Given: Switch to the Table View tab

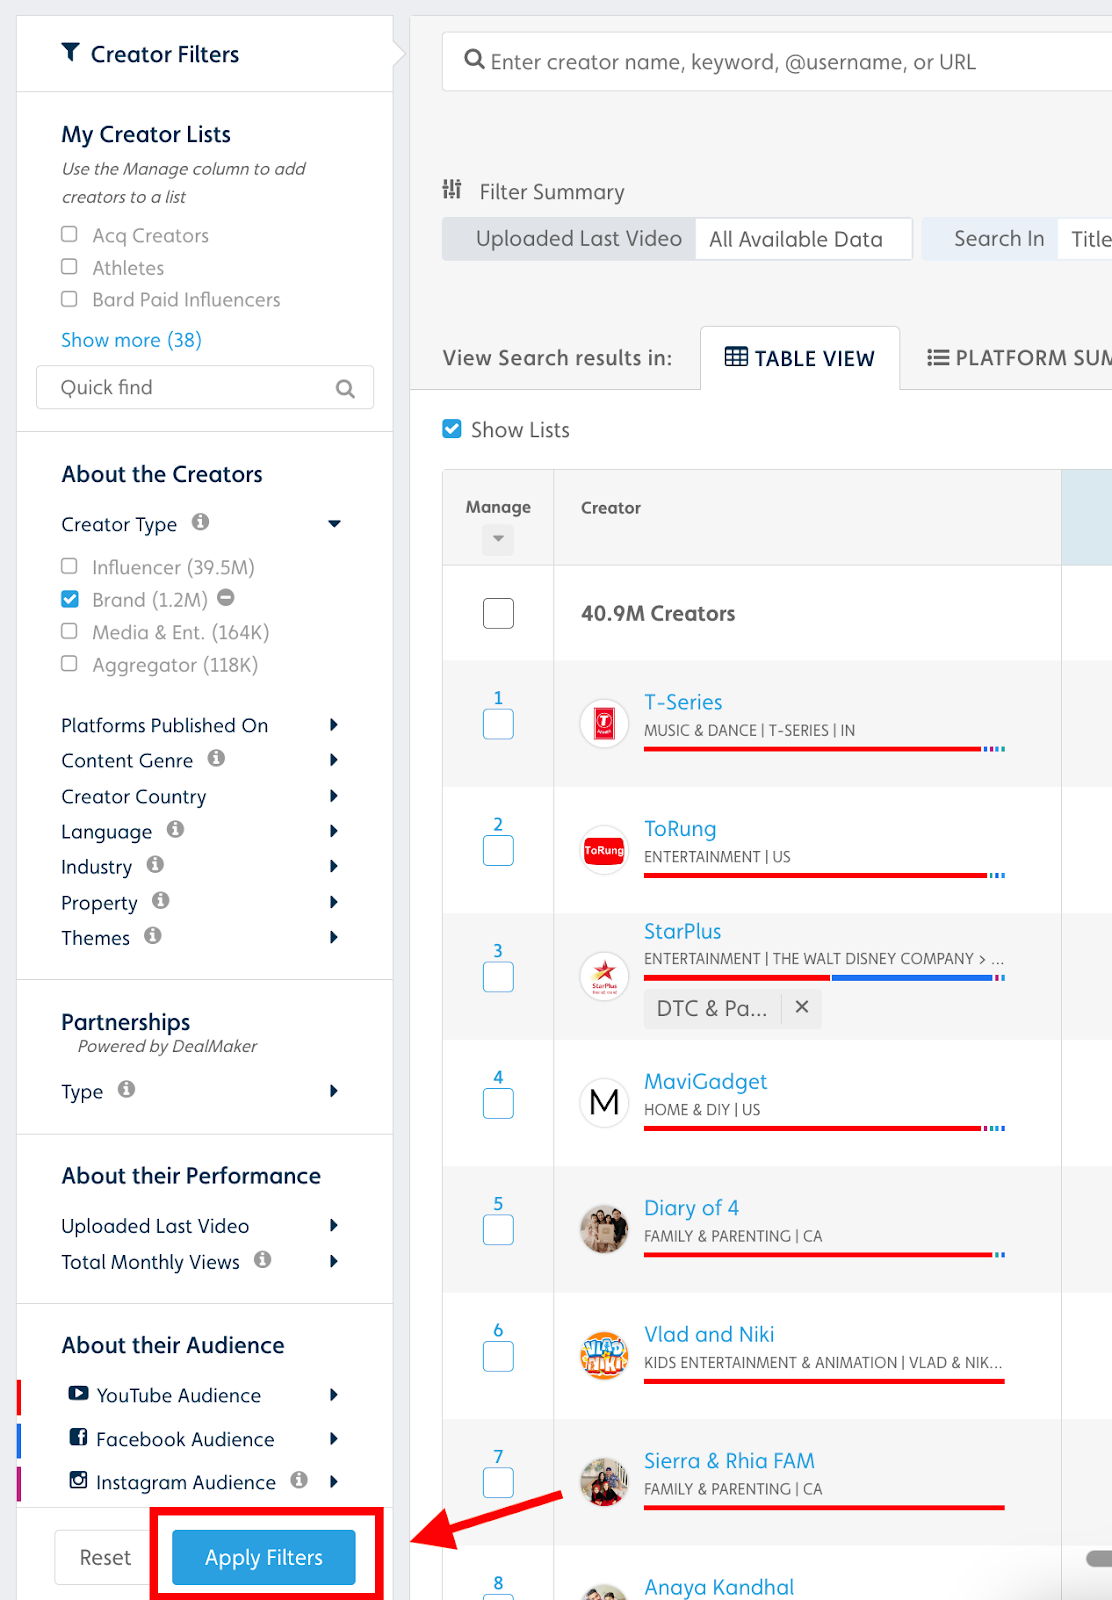Looking at the screenshot, I should pos(799,358).
